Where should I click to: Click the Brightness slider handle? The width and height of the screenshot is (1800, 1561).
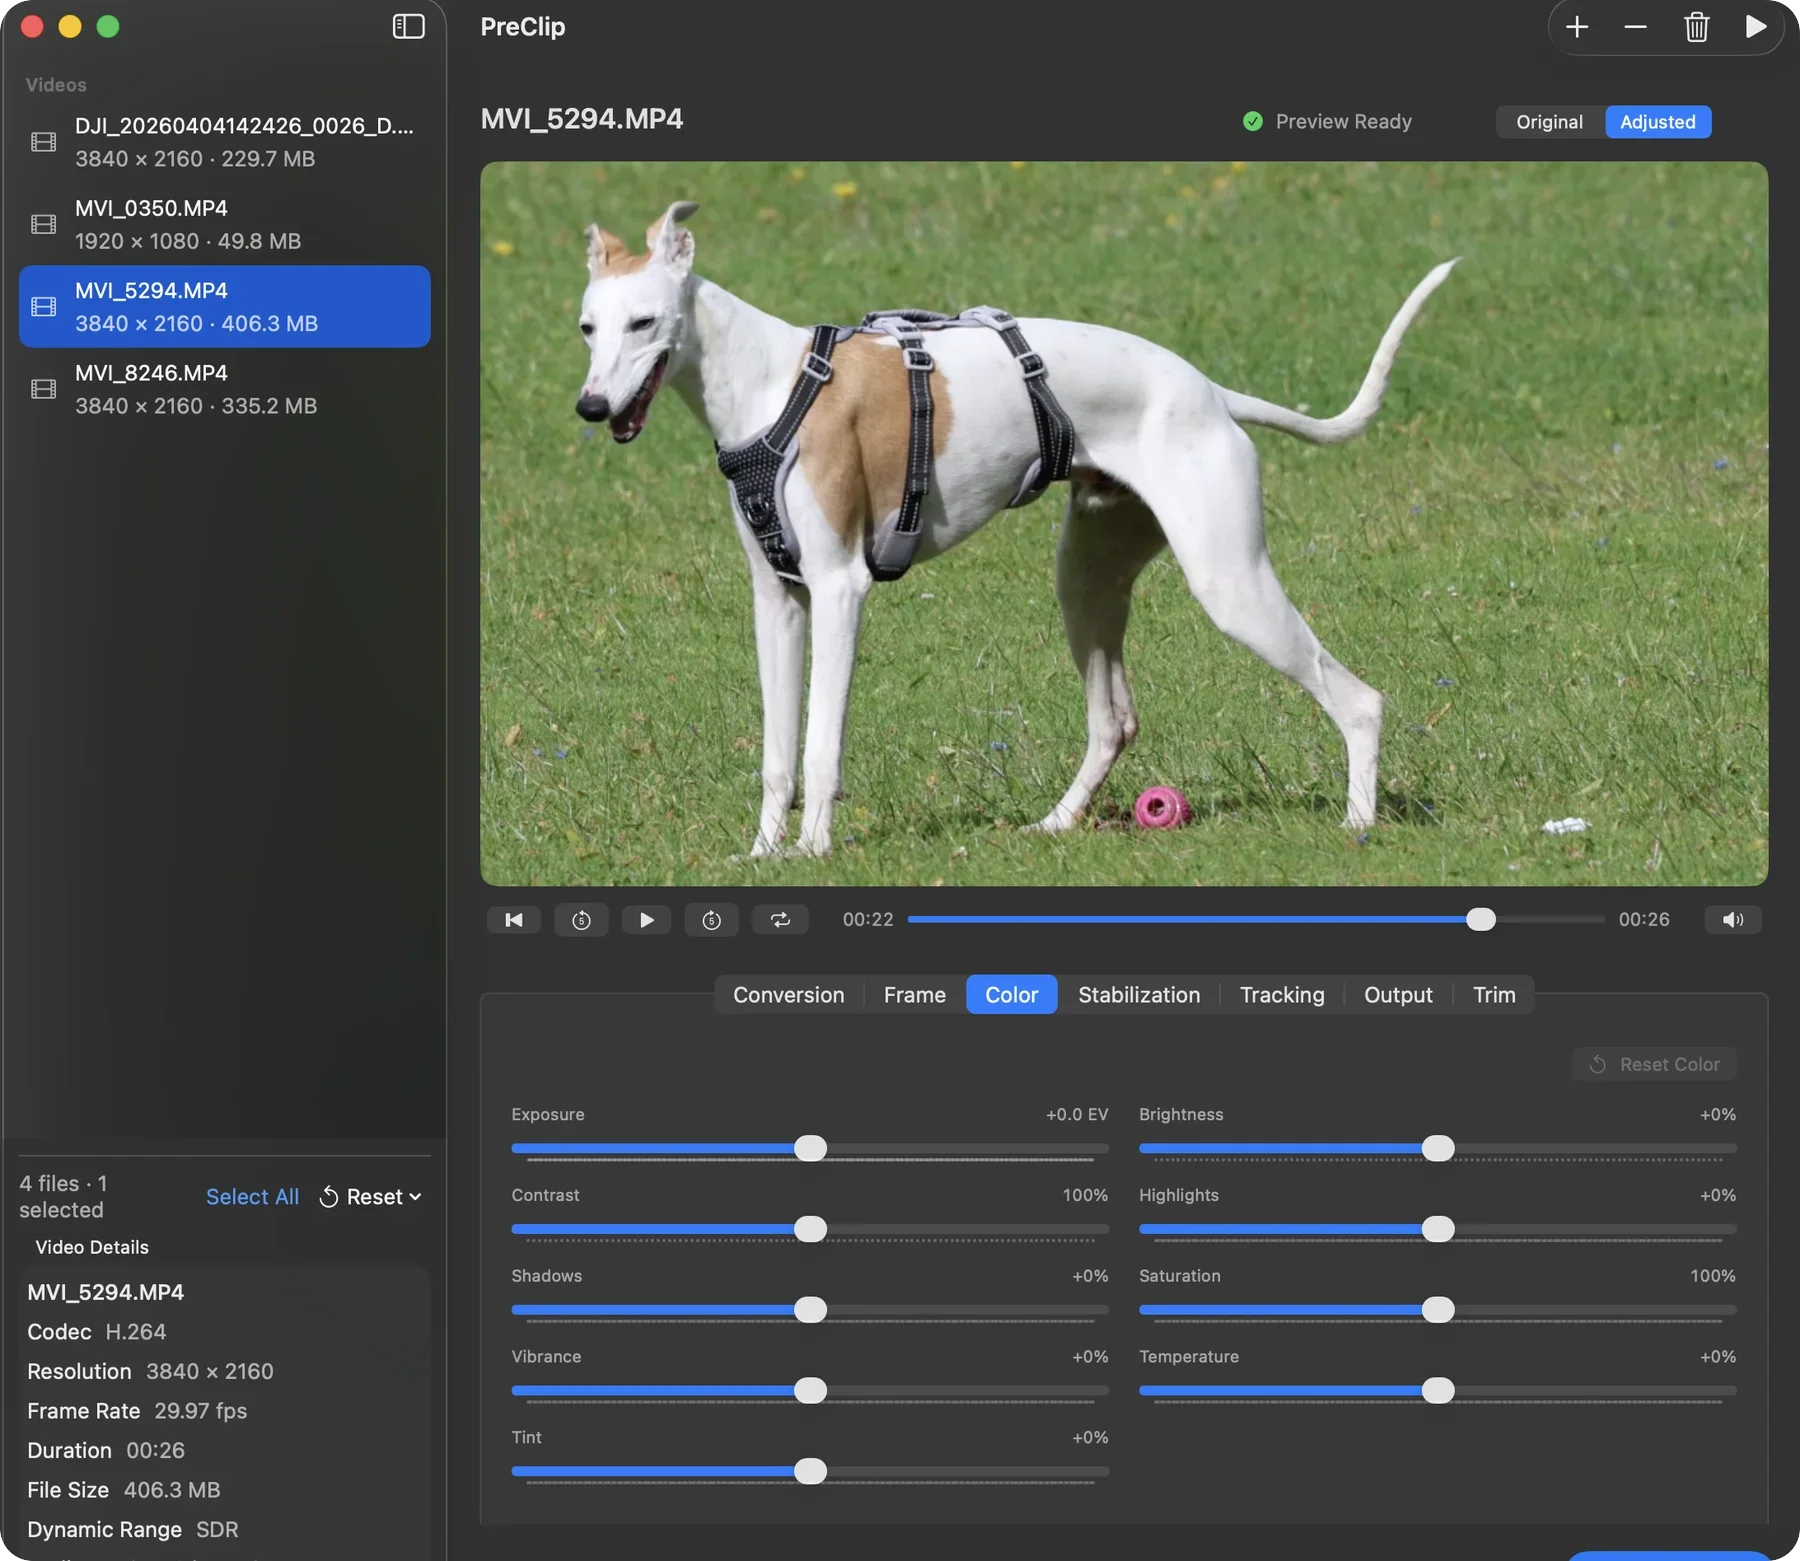coord(1438,1148)
